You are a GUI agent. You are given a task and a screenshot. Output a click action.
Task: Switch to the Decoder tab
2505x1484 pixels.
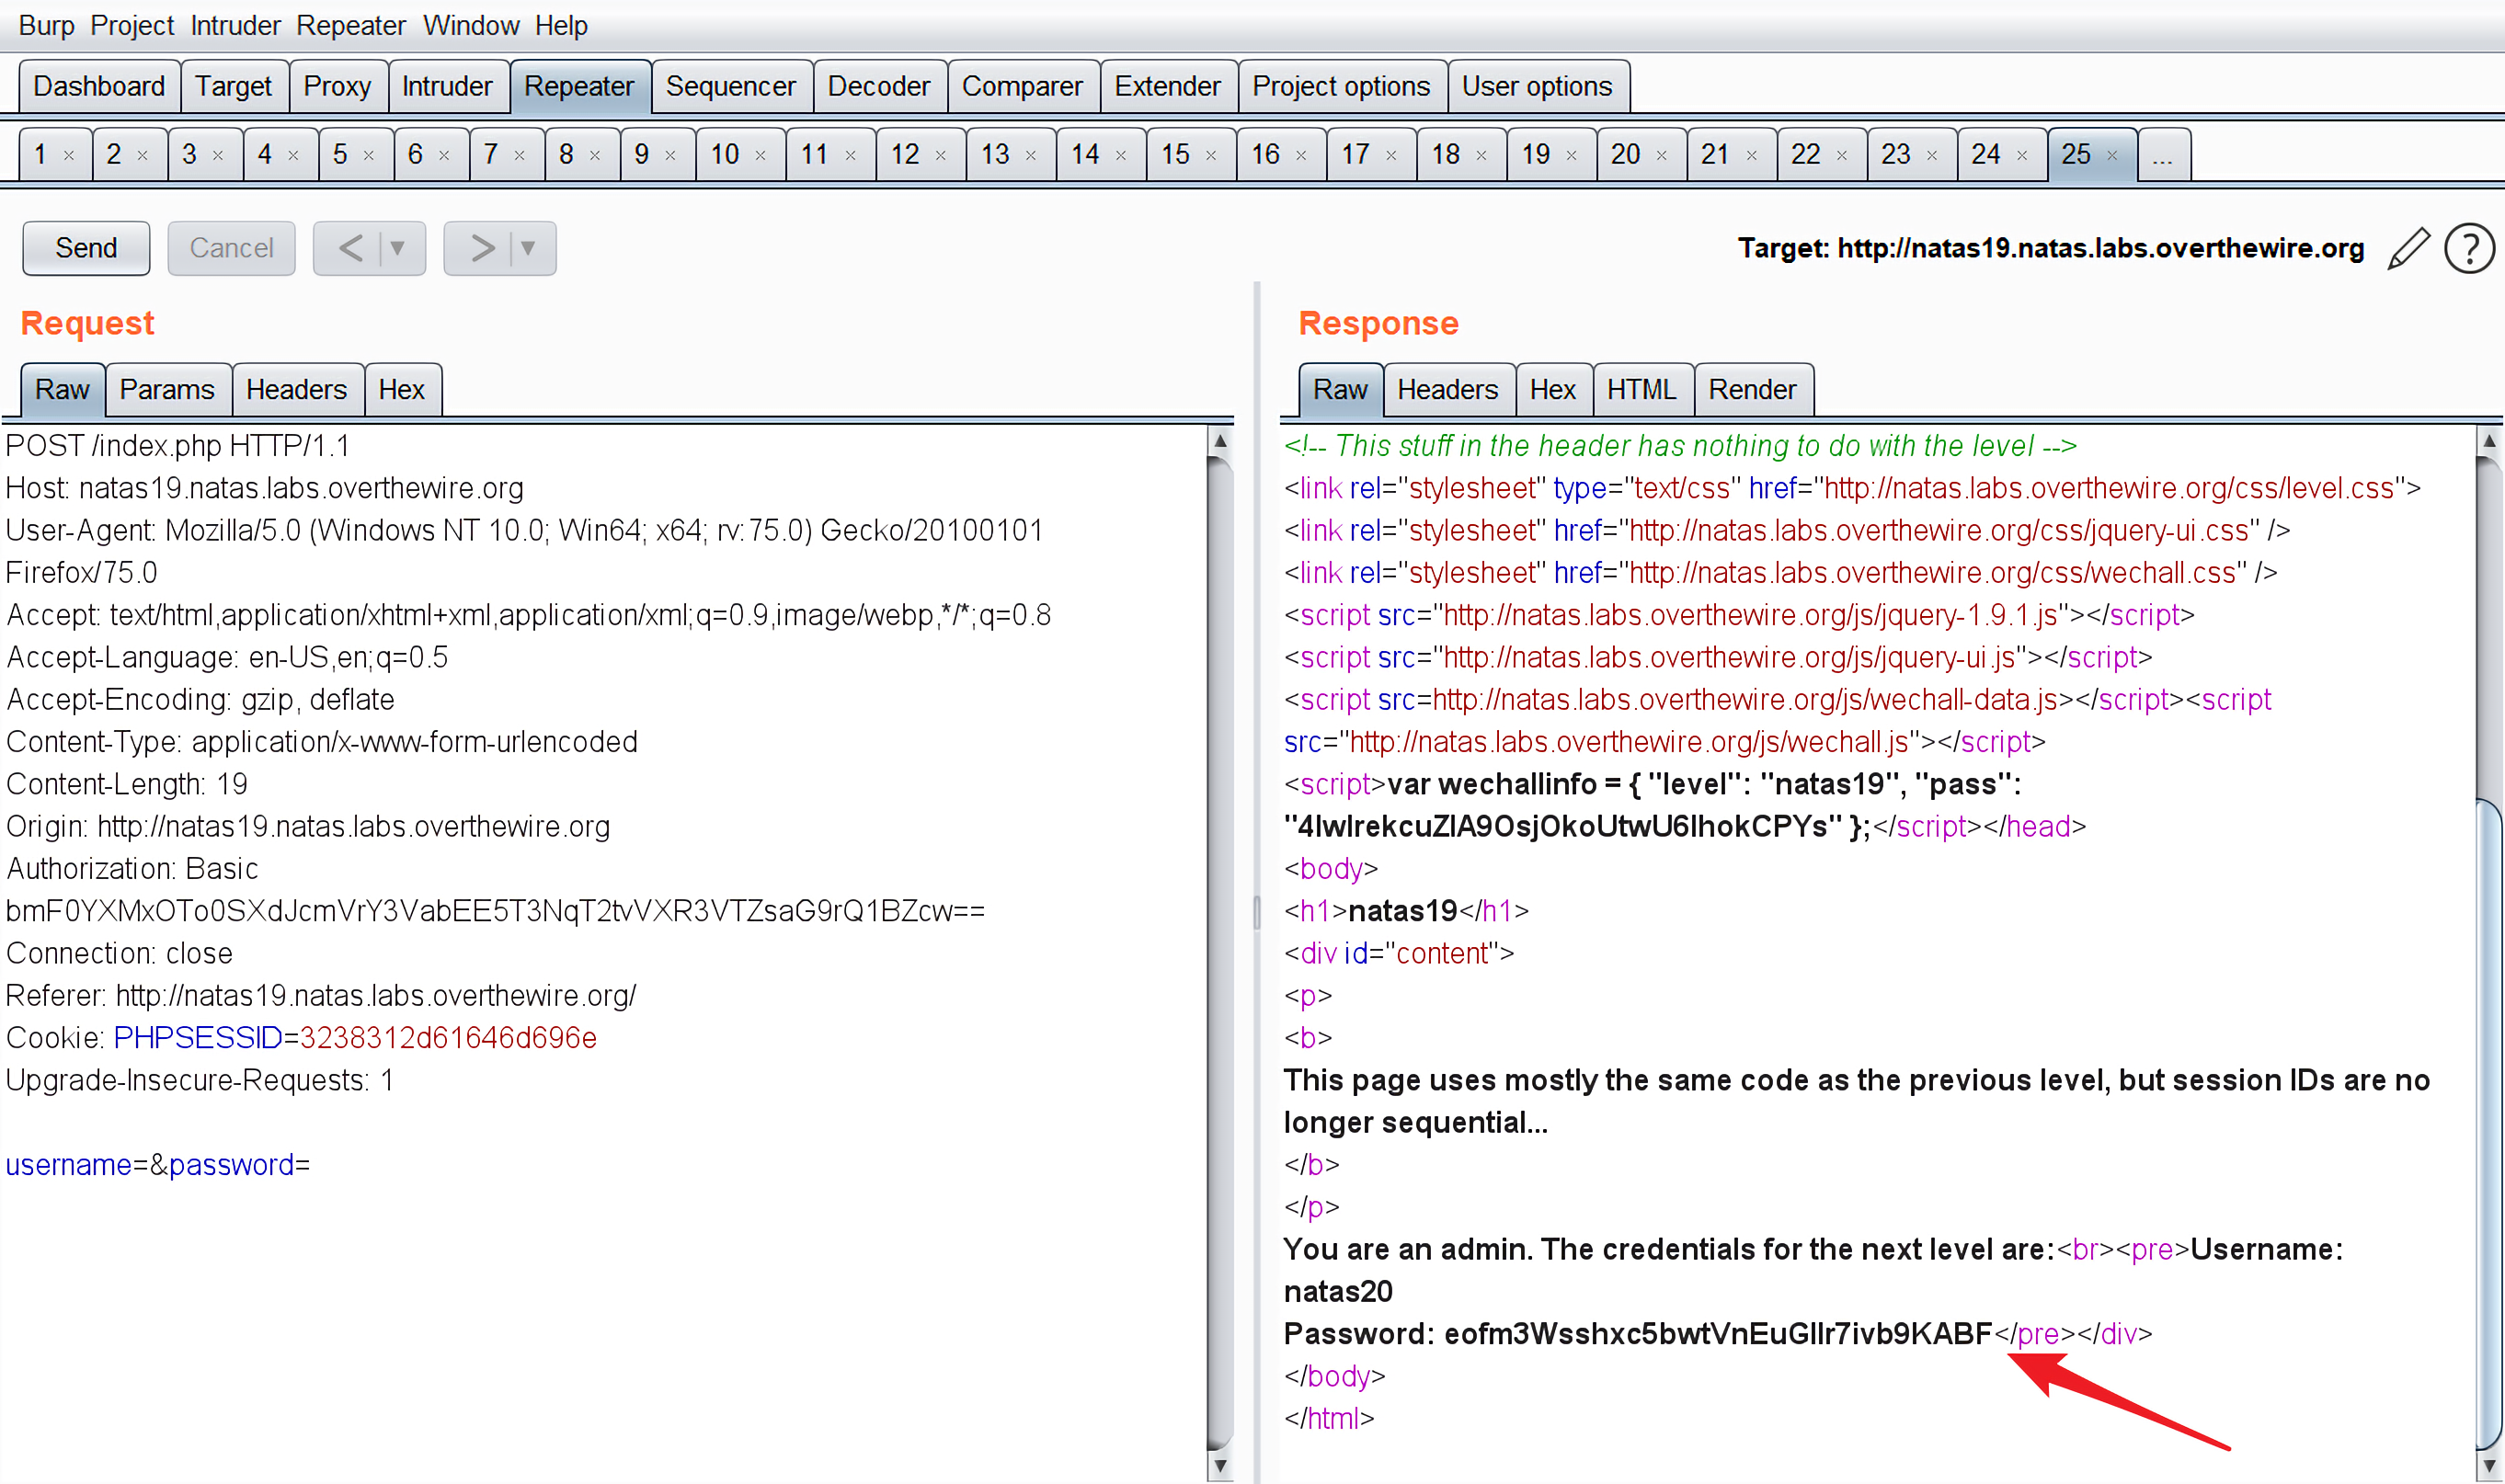pyautogui.click(x=879, y=87)
